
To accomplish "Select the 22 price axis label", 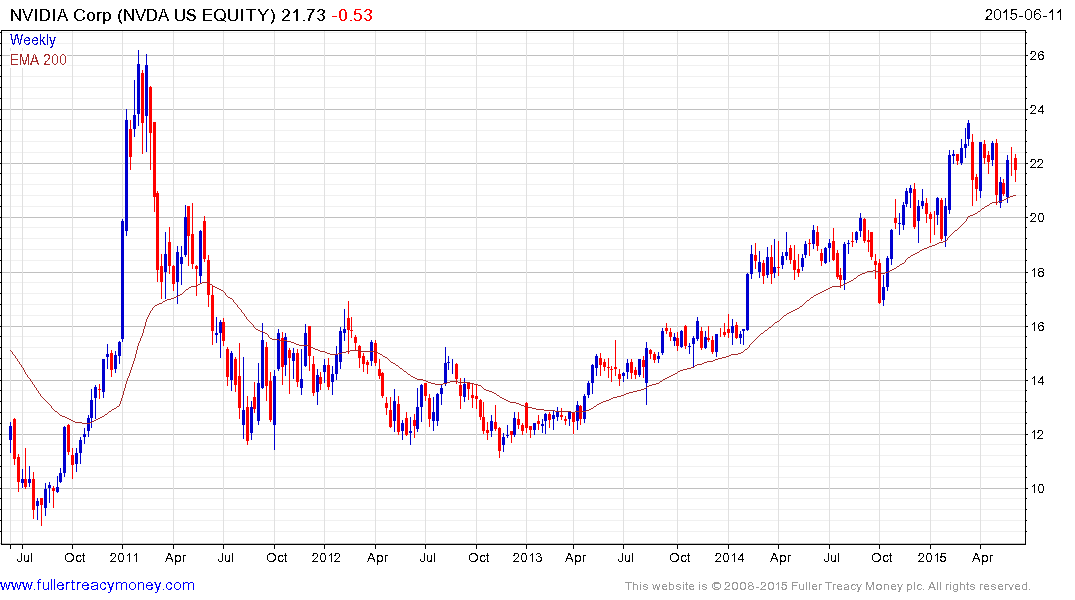I will [1037, 164].
